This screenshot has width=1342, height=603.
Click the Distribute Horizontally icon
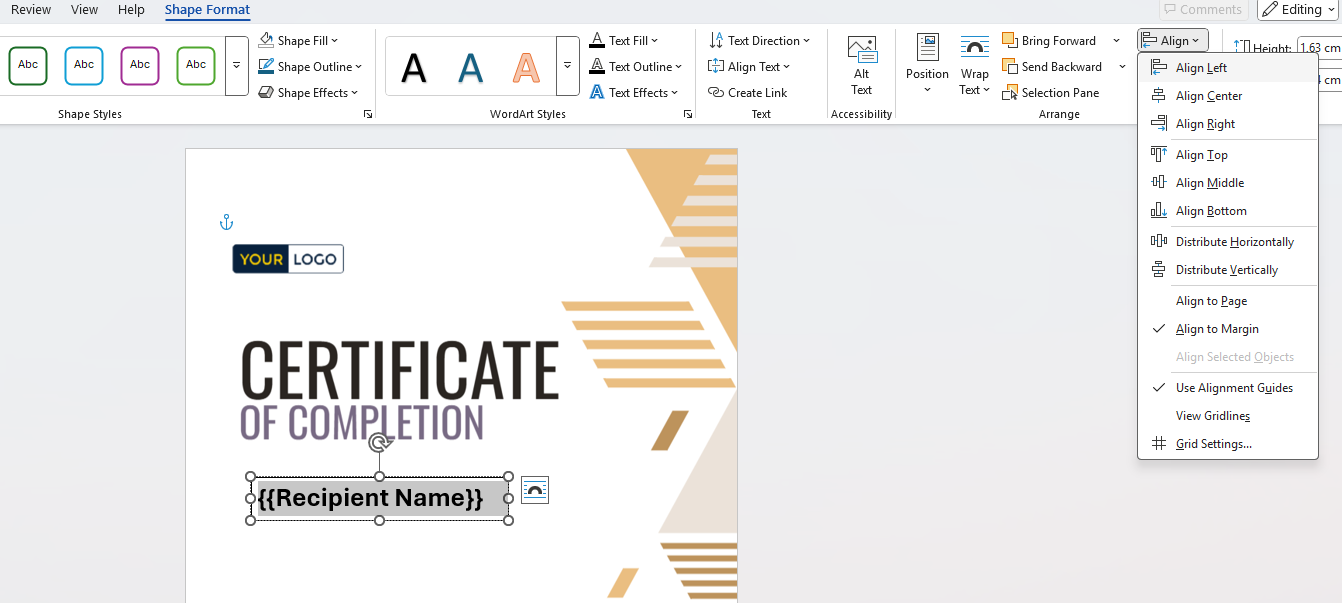(x=1159, y=241)
